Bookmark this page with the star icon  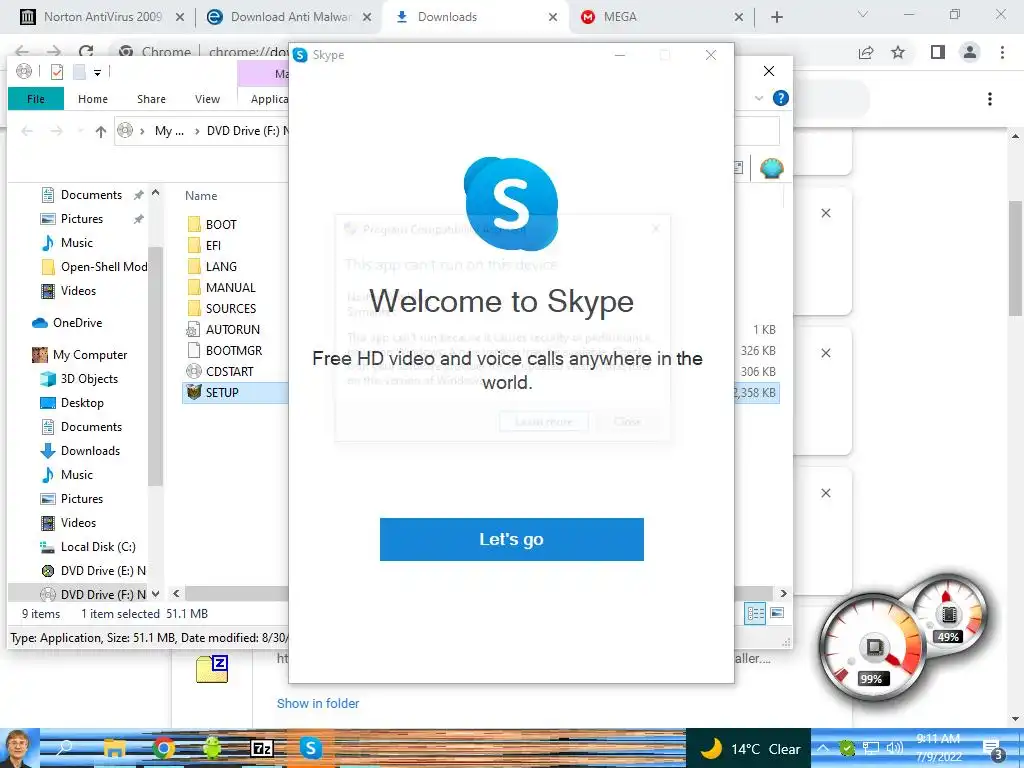click(898, 52)
